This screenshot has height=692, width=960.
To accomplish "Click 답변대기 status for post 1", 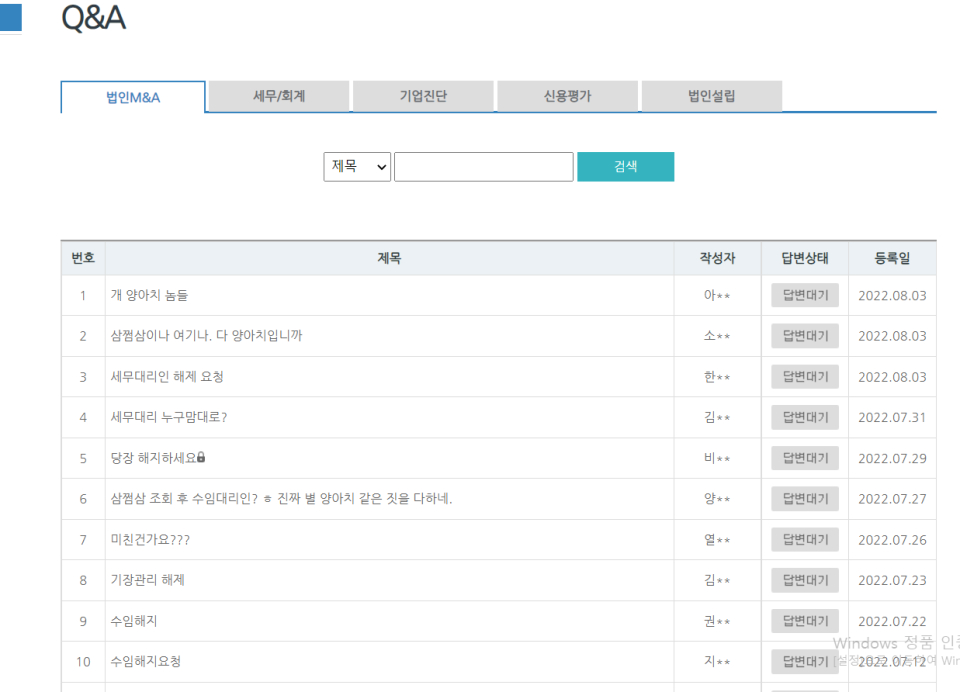I will coord(805,295).
